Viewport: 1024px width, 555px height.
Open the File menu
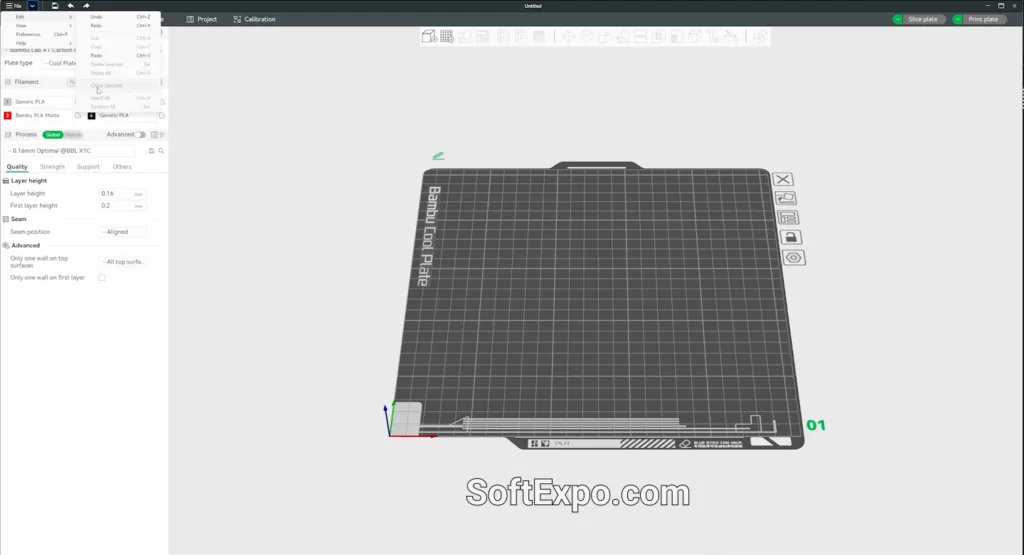tap(14, 5)
